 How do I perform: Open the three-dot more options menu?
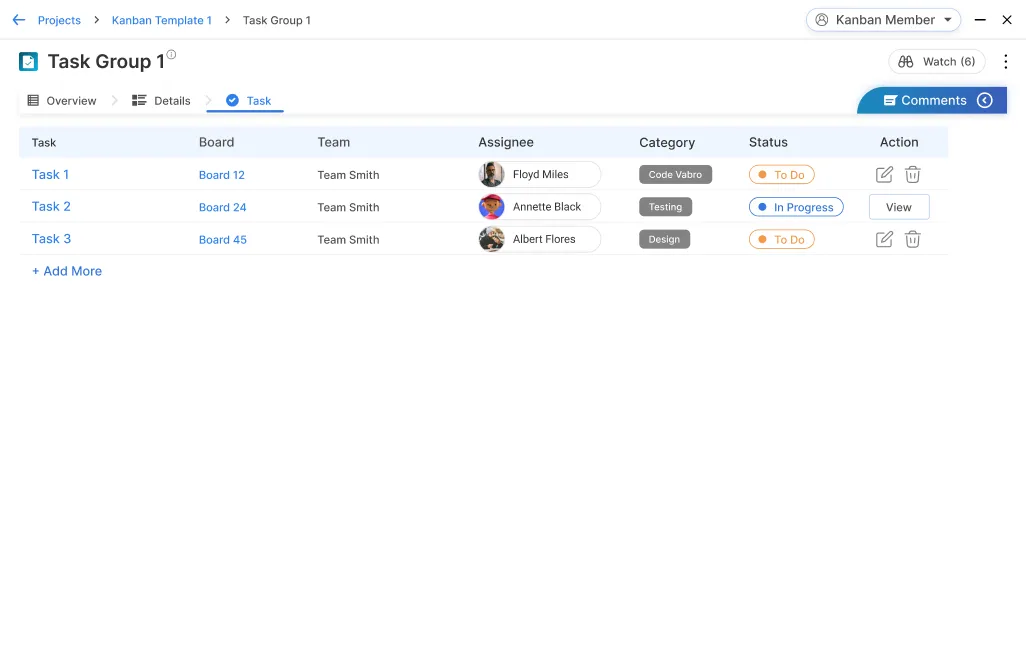click(x=1006, y=62)
